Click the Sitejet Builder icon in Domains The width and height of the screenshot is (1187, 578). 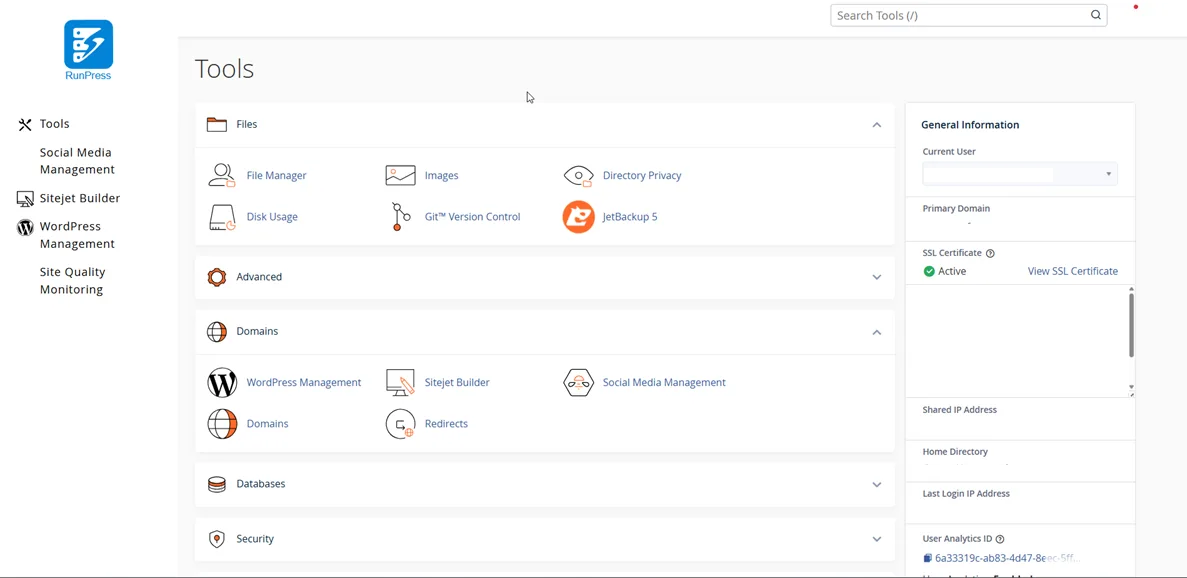click(400, 383)
